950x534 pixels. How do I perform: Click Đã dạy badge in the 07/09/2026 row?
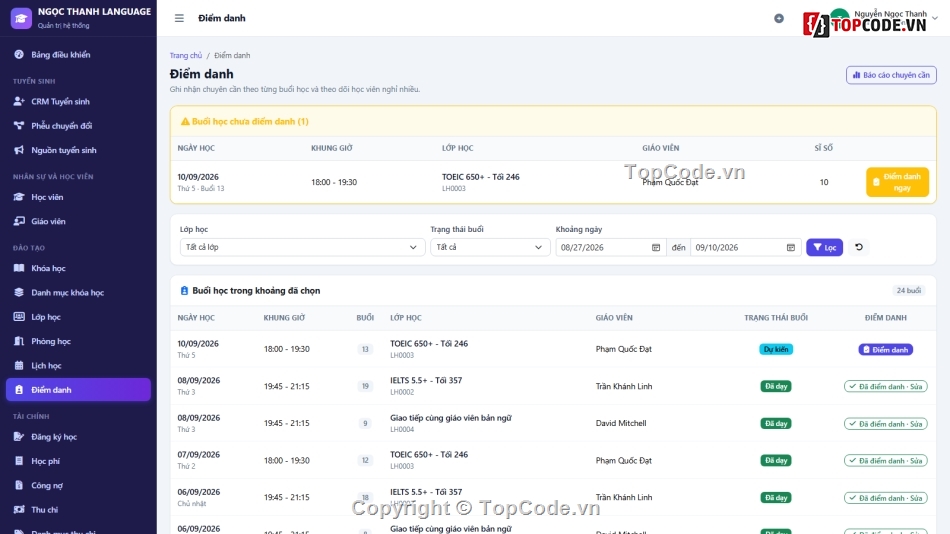[776, 461]
